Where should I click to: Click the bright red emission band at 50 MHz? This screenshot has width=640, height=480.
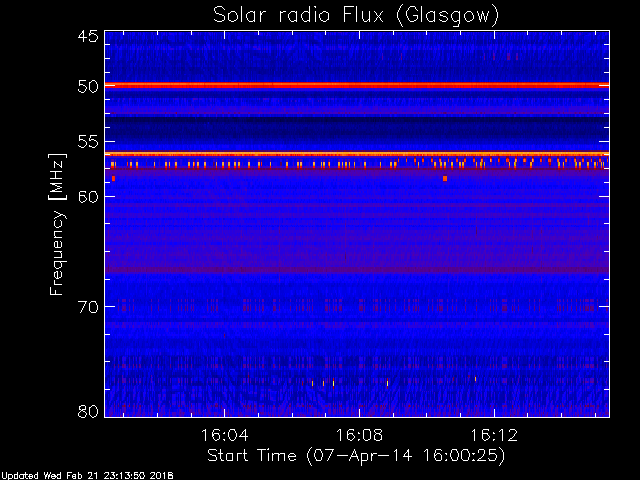(357, 85)
